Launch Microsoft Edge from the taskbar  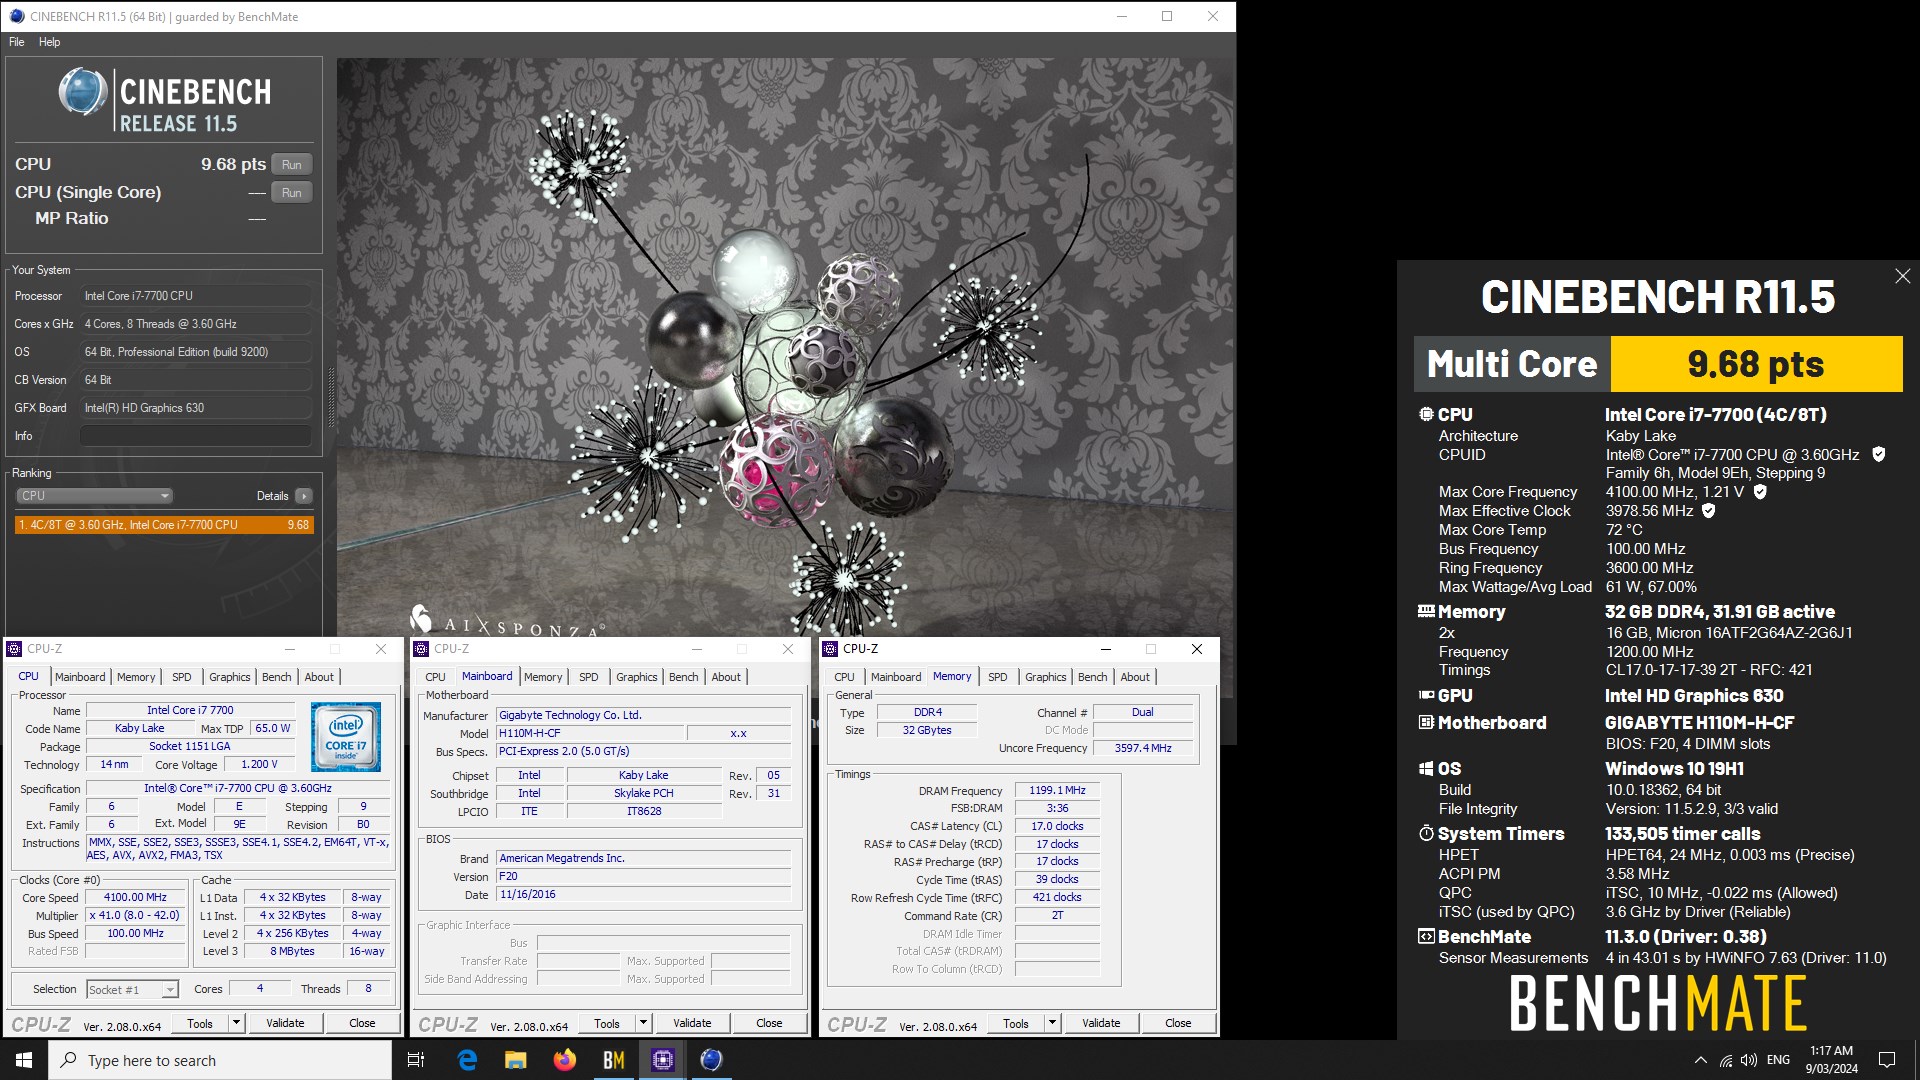(x=467, y=1060)
